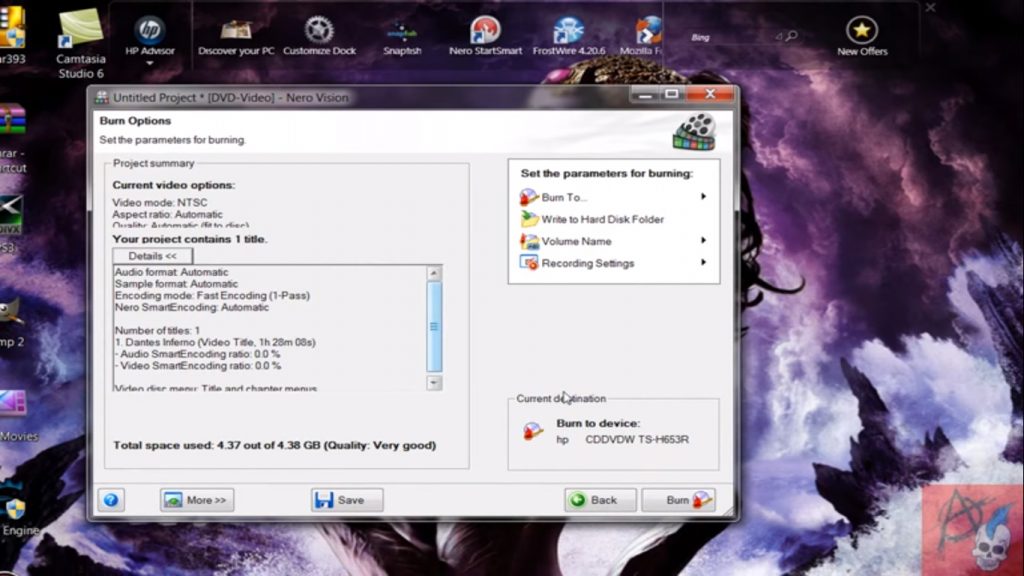Click the details list scrollbar thumb

coord(434,327)
